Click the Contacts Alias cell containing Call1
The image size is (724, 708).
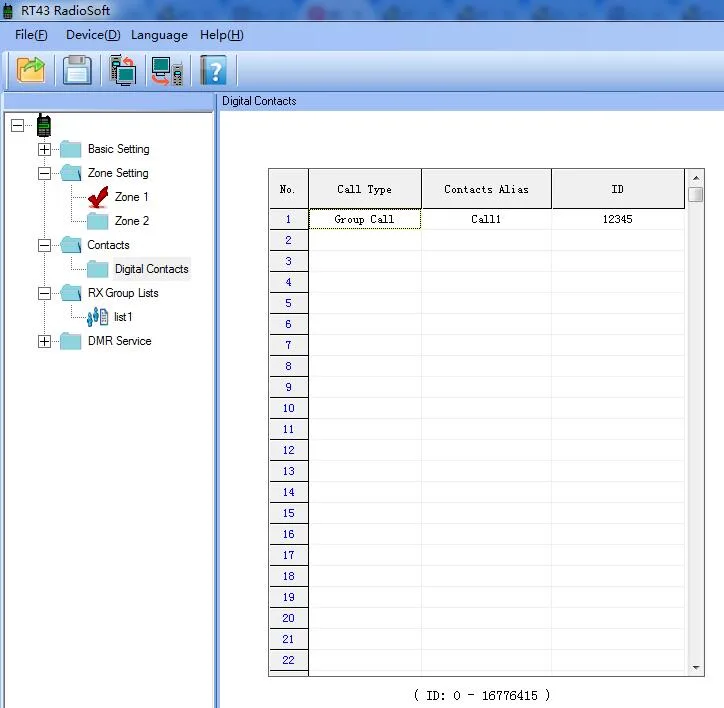pyautogui.click(x=486, y=219)
